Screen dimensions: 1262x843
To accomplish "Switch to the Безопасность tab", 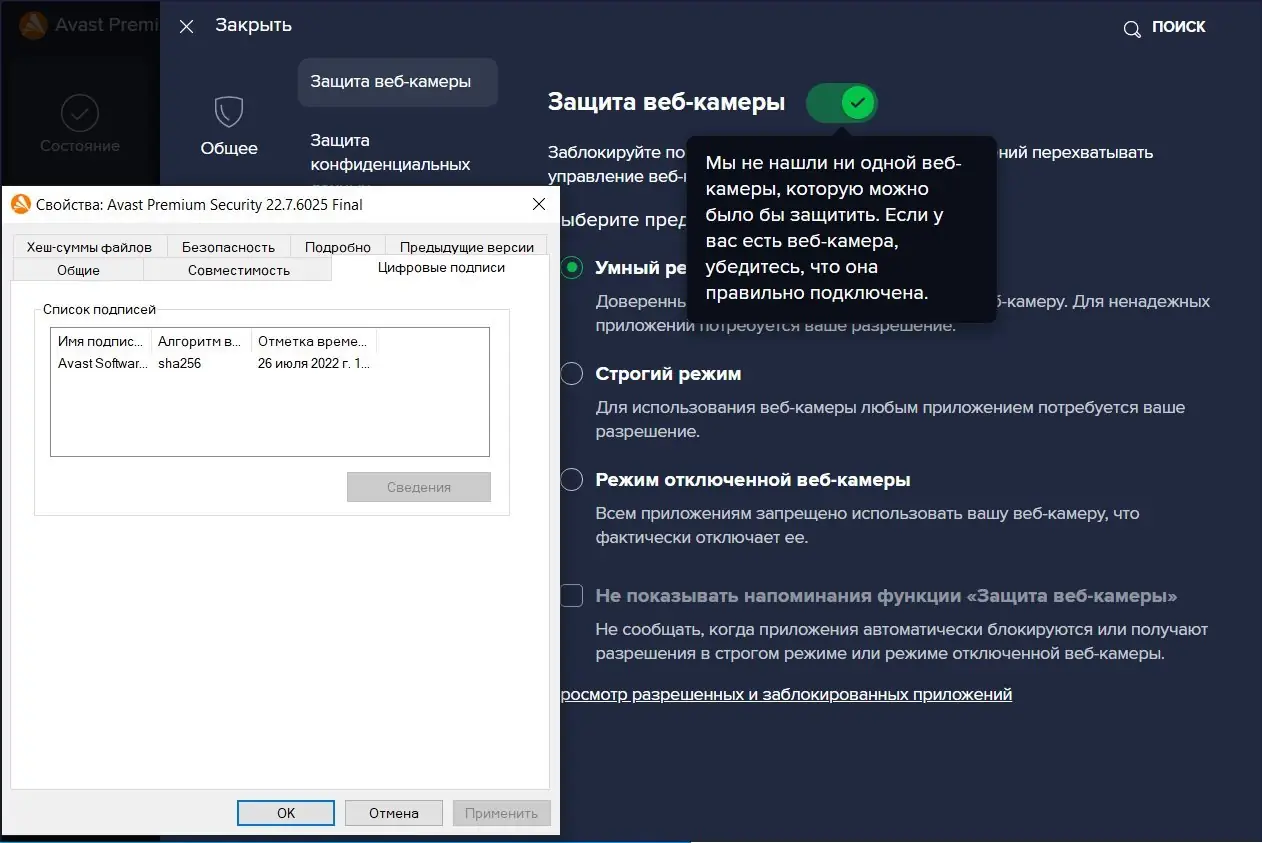I will click(228, 247).
